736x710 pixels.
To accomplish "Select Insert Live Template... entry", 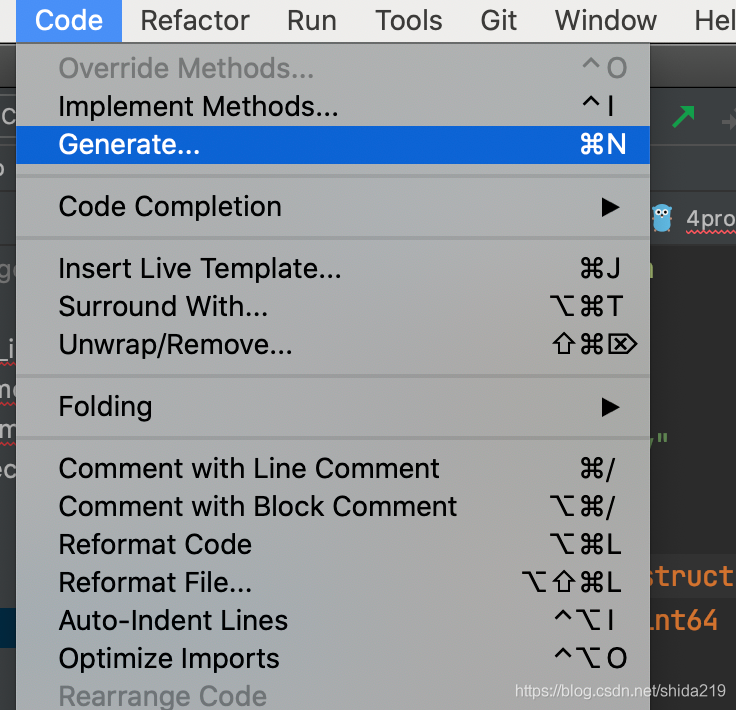I will pyautogui.click(x=200, y=269).
